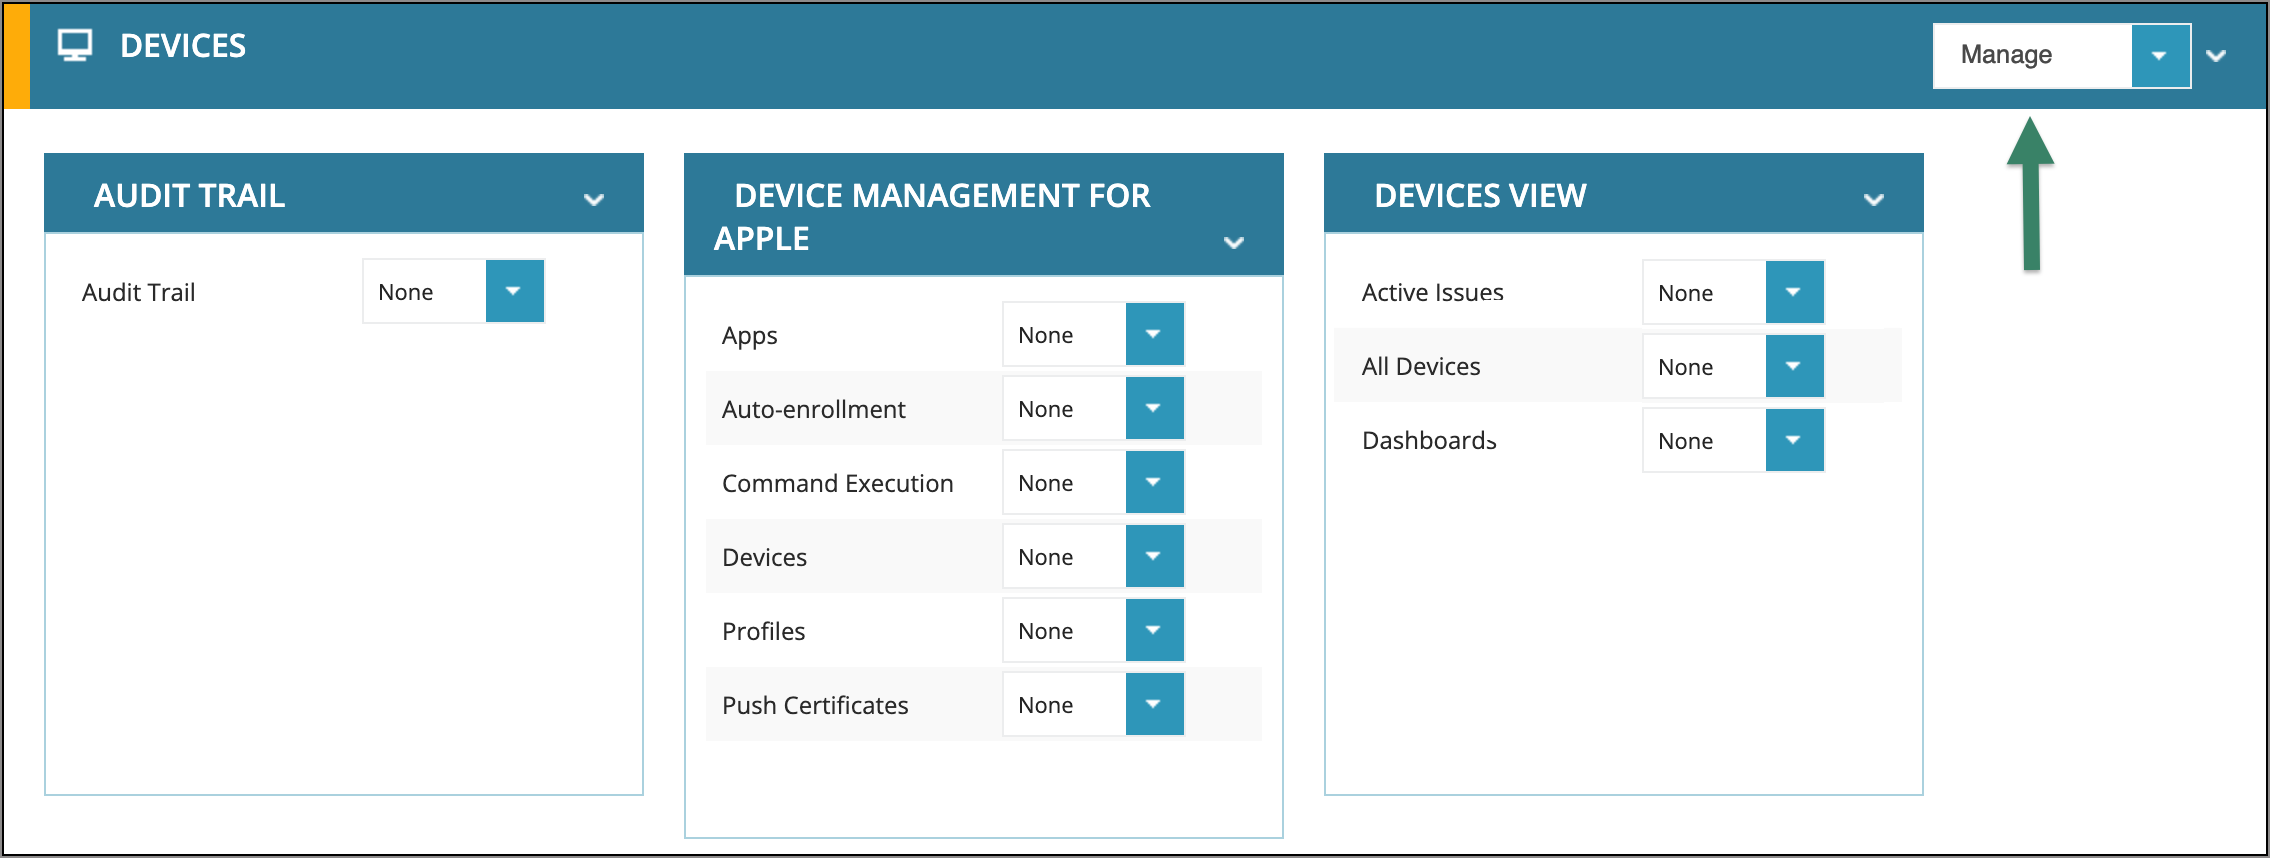This screenshot has height=858, width=2270.
Task: Click the DEVICES section header title
Action: [183, 46]
